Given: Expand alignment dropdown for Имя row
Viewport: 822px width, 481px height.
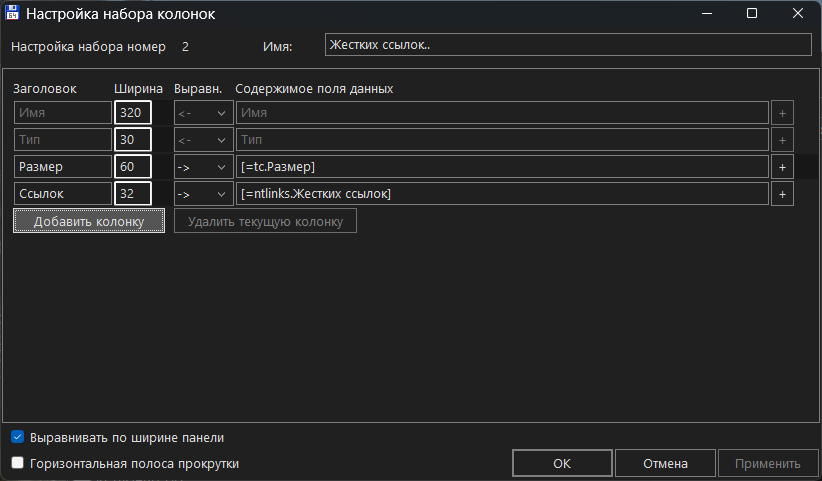Looking at the screenshot, I should click(x=203, y=112).
